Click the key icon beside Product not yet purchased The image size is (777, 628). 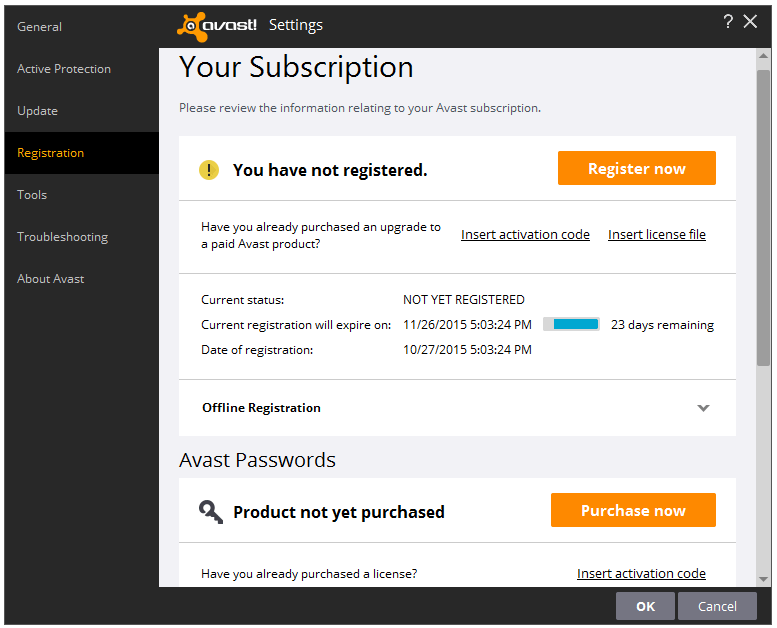[x=211, y=511]
